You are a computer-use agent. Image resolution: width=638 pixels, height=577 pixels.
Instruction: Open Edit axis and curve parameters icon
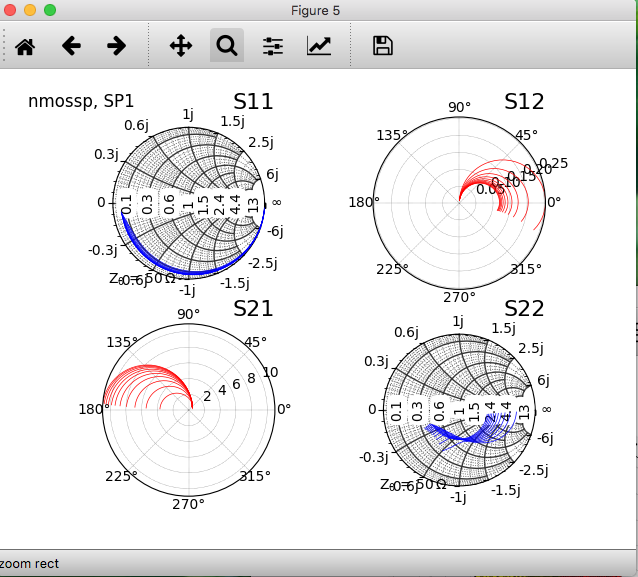319,46
